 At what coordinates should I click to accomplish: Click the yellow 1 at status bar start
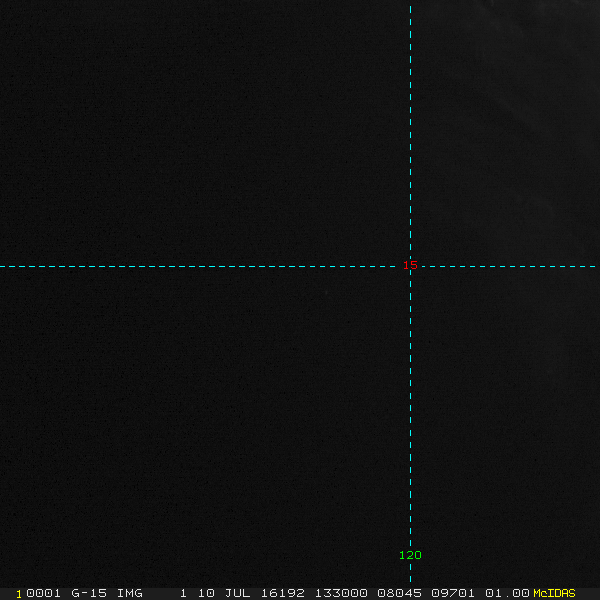pos(19,593)
